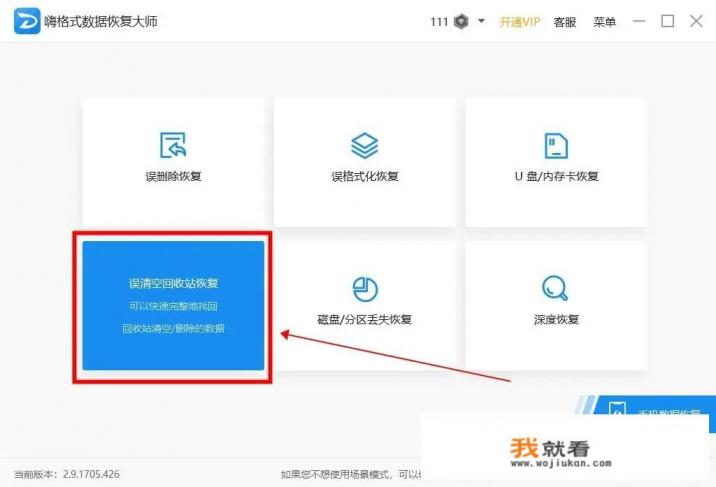The height and width of the screenshot is (487, 716).
Task: Click the 误格式化恢复 label
Action: pos(365,176)
